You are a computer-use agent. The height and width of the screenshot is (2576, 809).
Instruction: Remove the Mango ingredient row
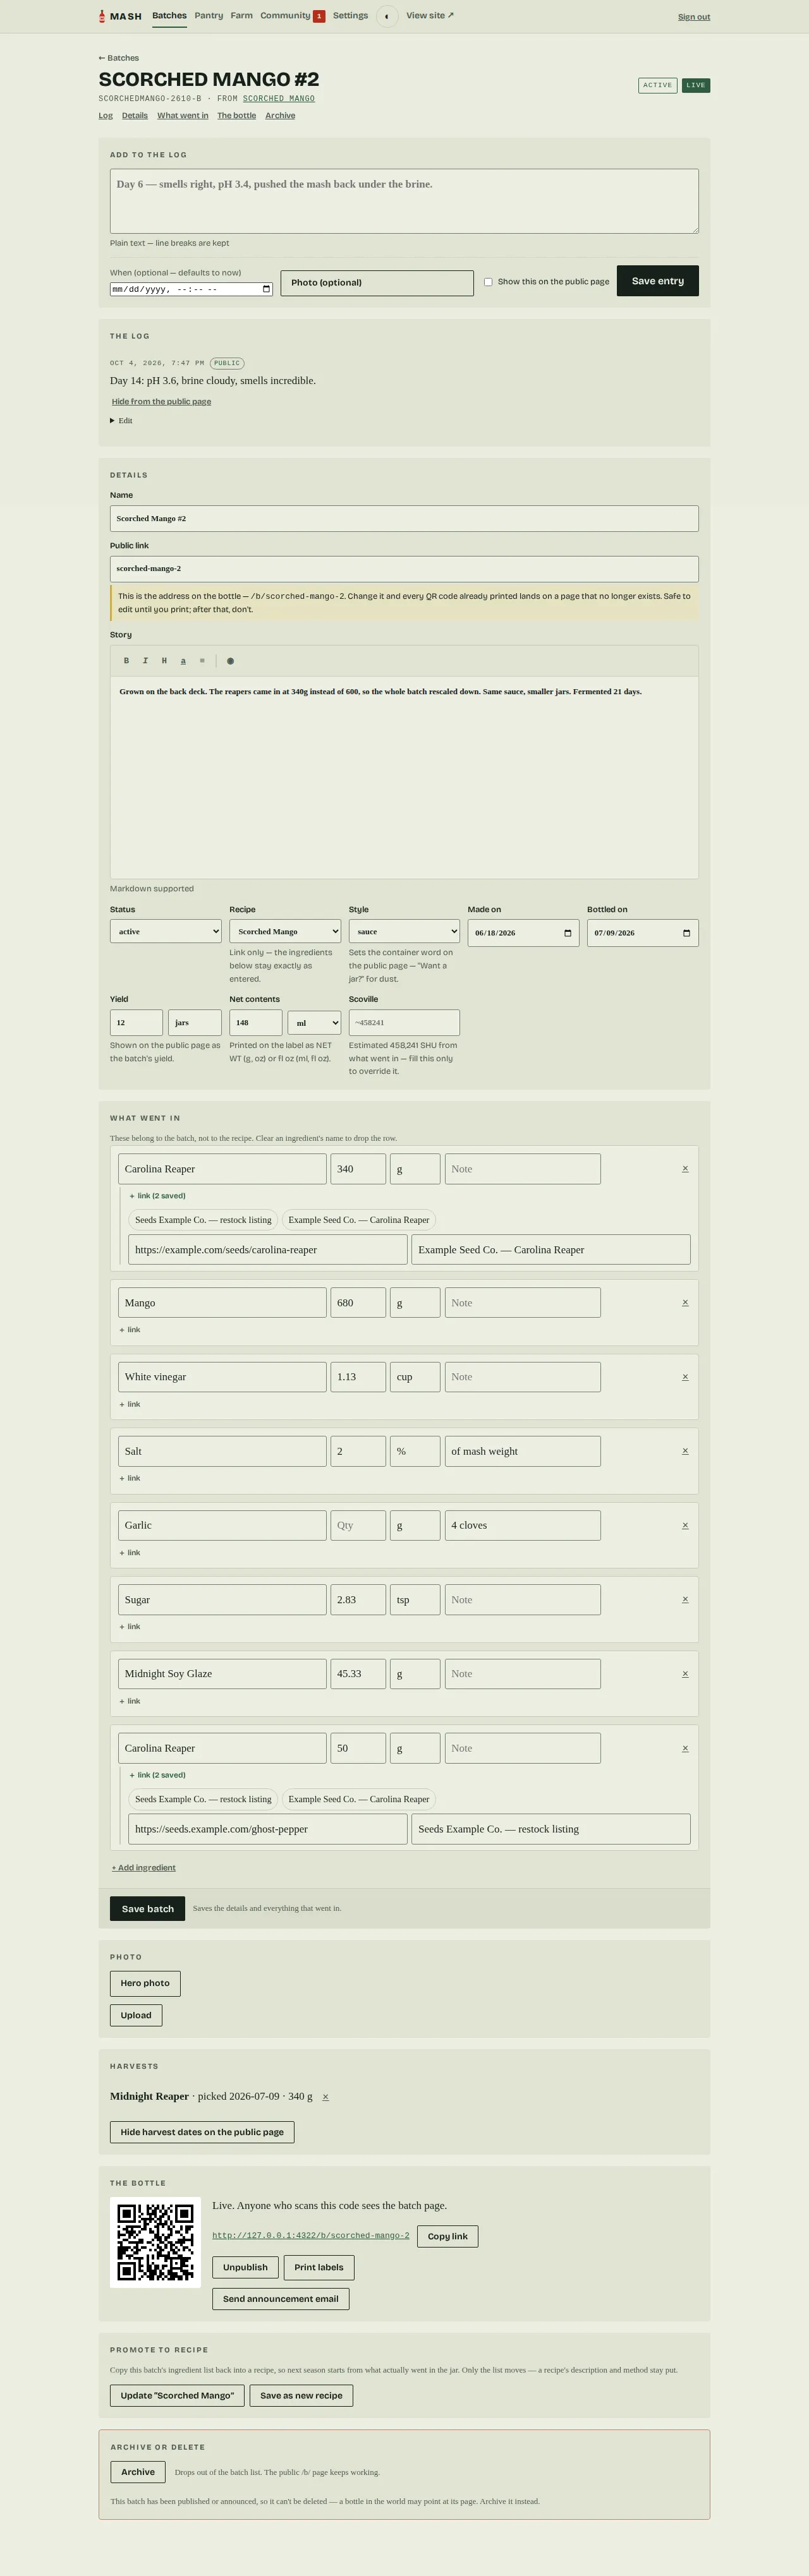coord(685,1302)
